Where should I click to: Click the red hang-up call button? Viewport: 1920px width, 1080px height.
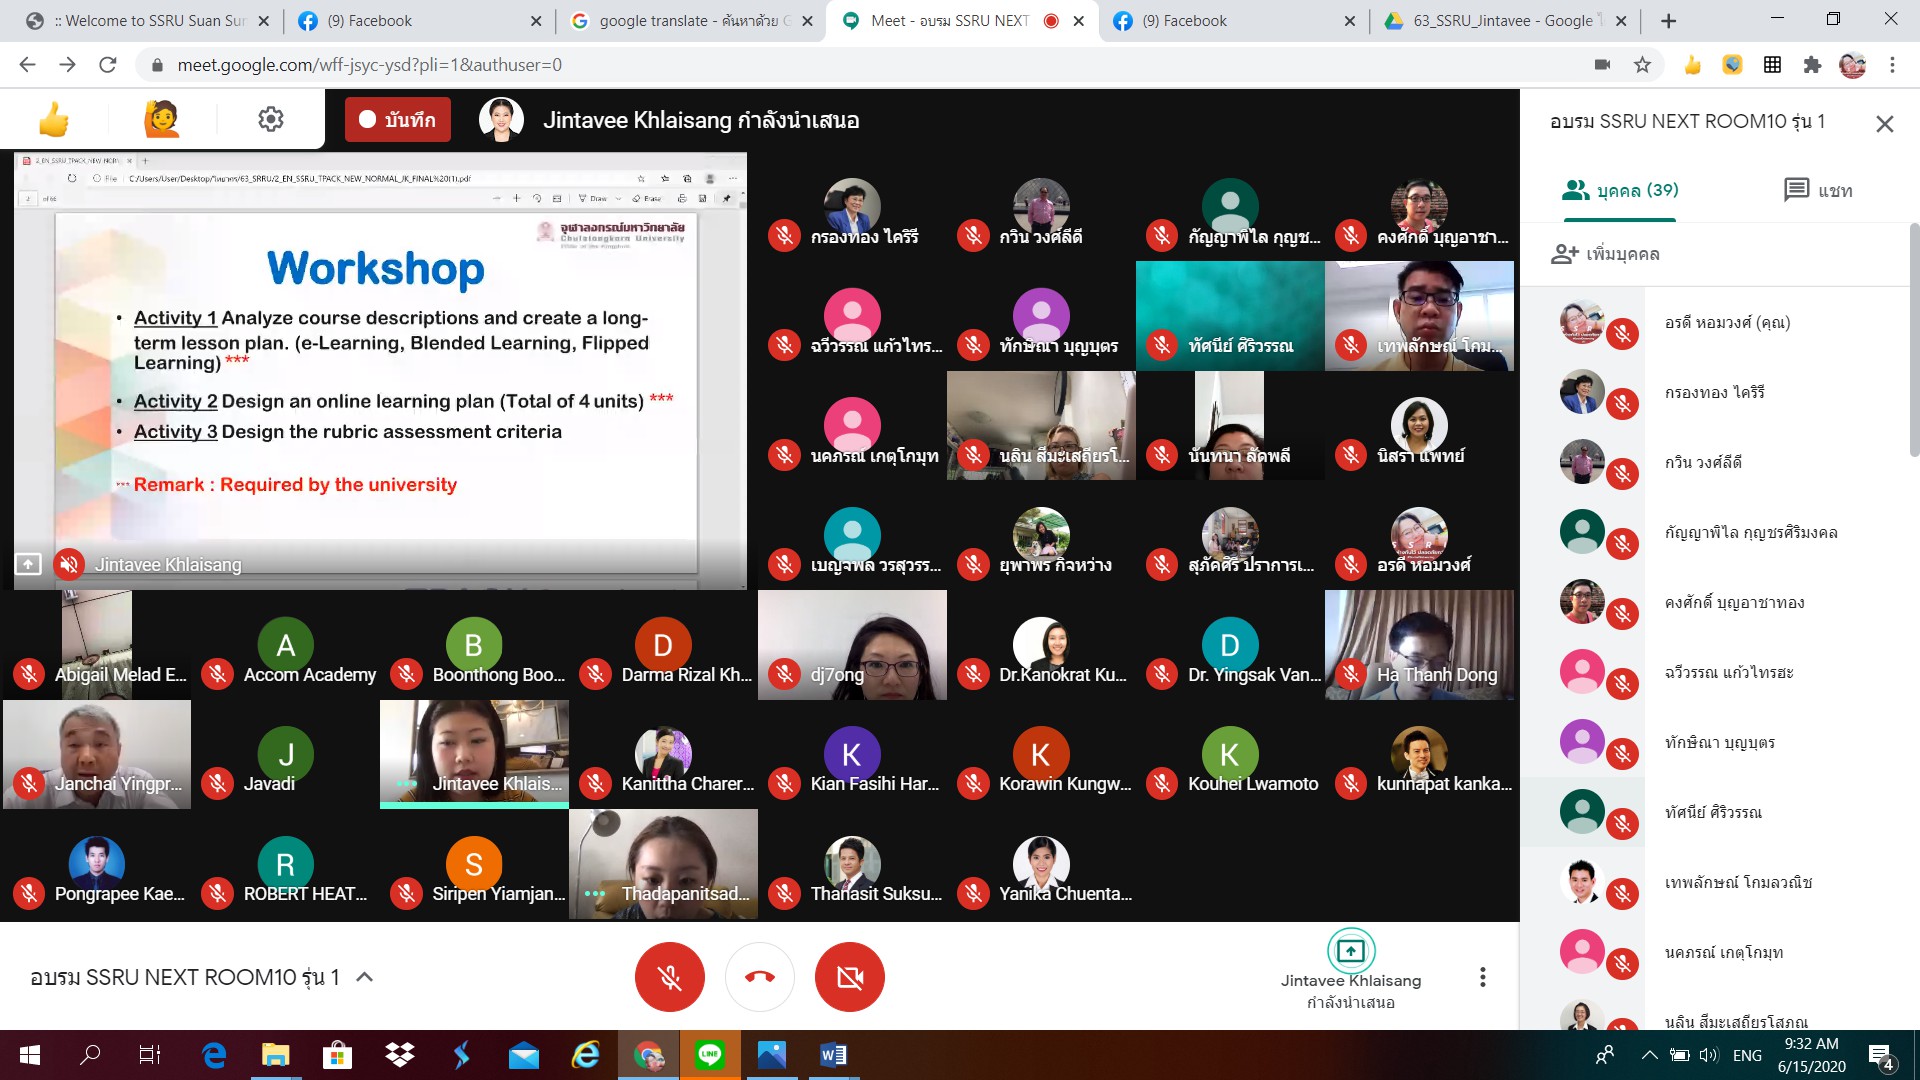click(x=760, y=977)
